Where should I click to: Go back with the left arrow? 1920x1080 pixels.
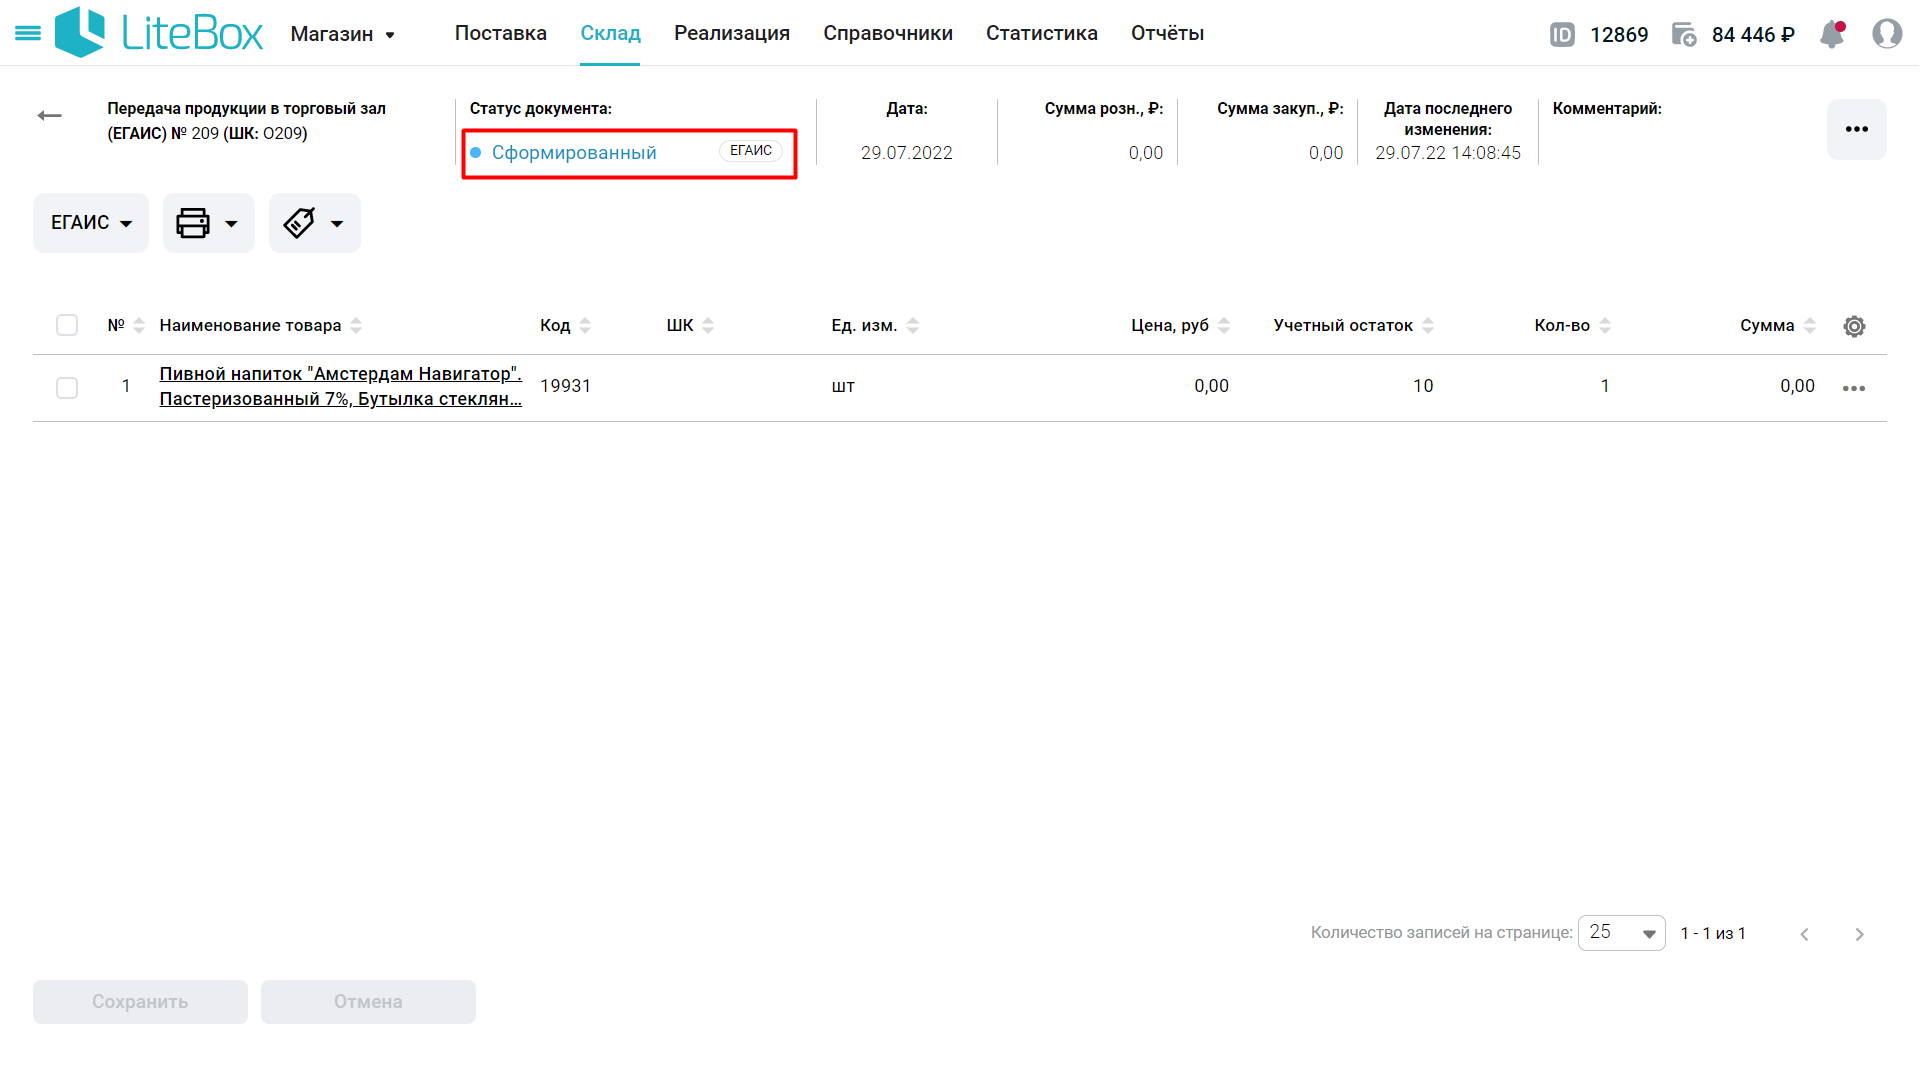pyautogui.click(x=49, y=116)
